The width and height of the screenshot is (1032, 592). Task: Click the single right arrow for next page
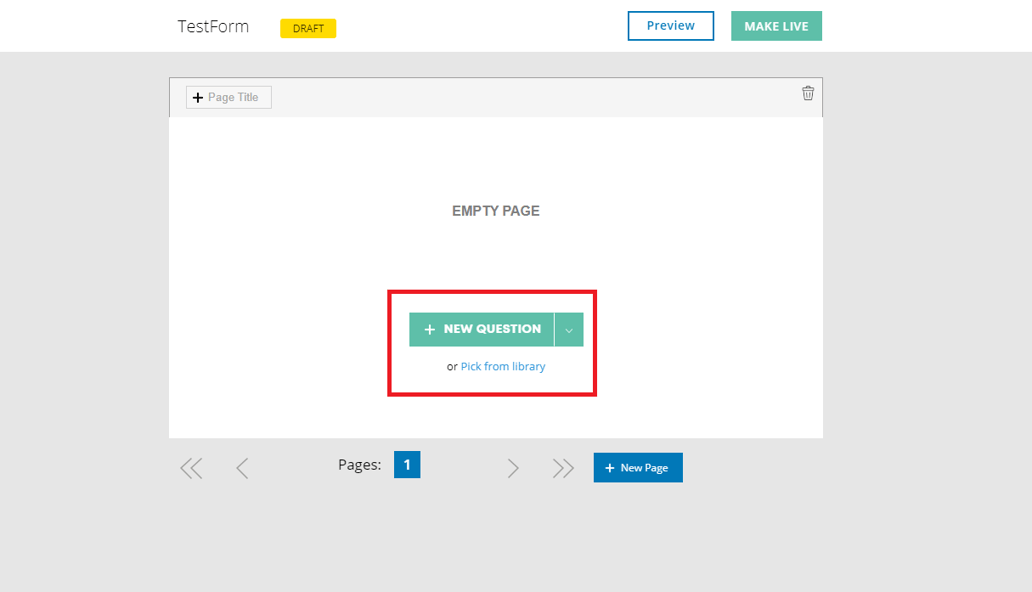pos(513,466)
